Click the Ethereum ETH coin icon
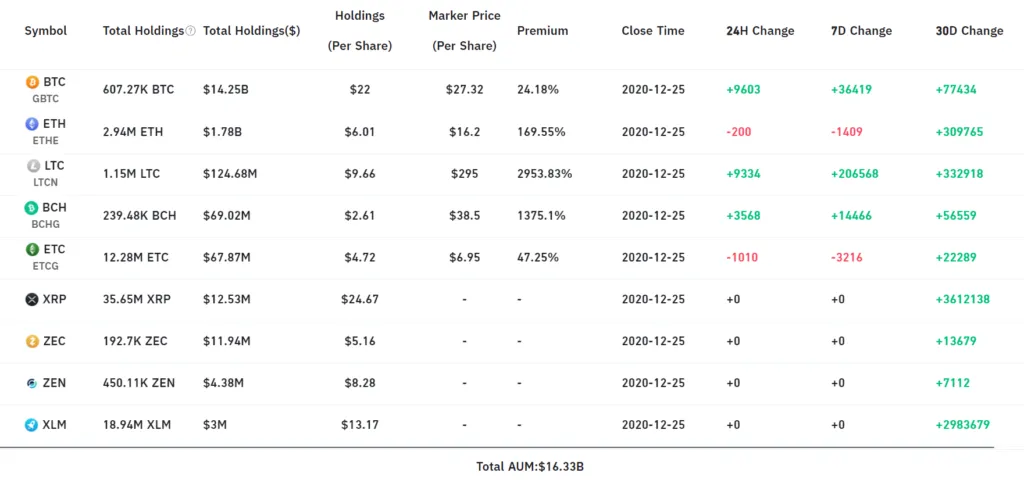Image resolution: width=1024 pixels, height=480 pixels. click(32, 124)
